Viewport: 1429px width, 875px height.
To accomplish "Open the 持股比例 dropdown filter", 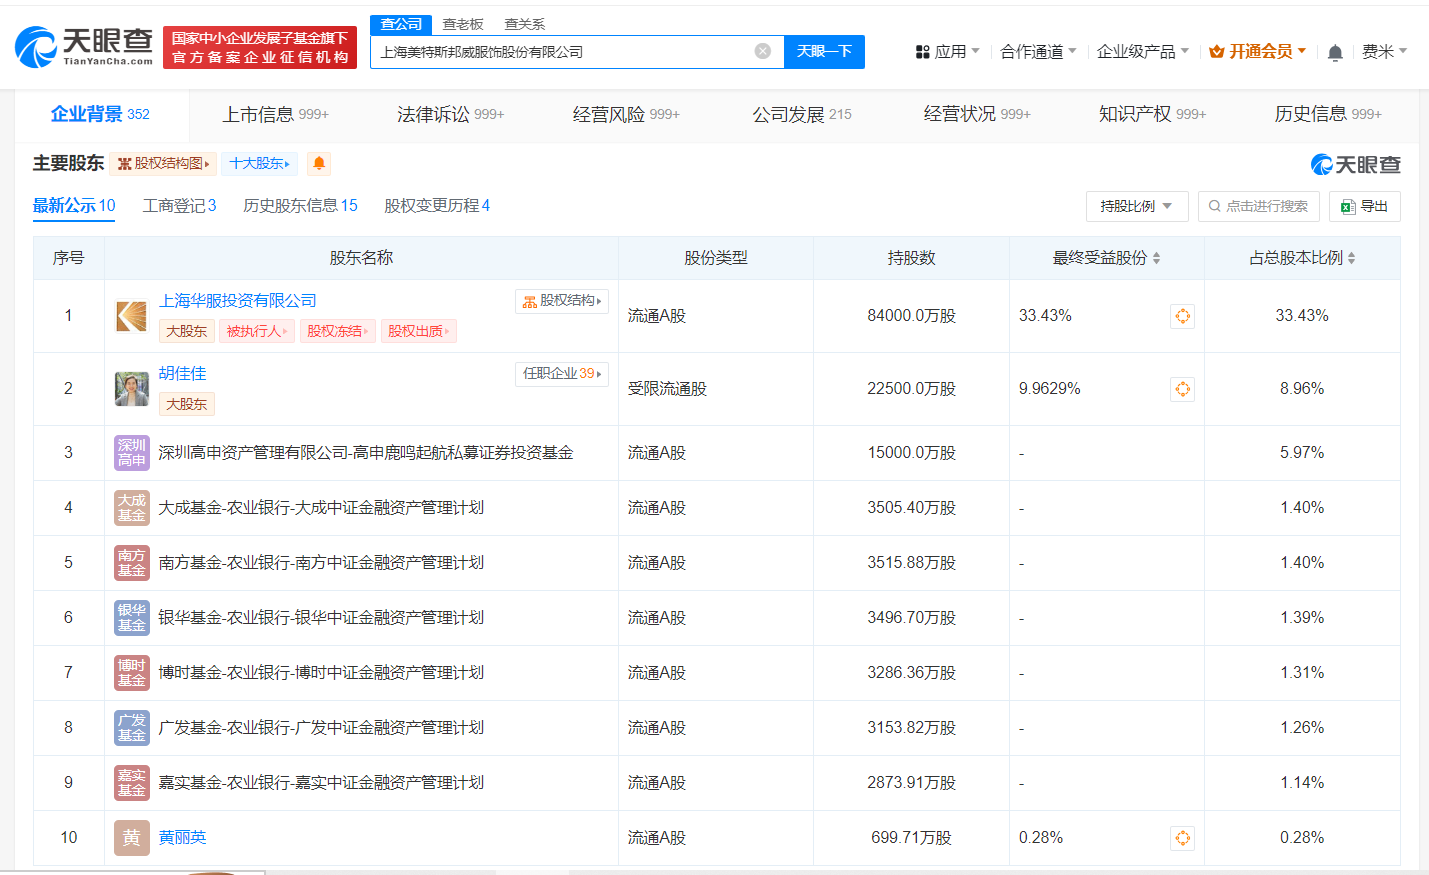I will [1136, 206].
